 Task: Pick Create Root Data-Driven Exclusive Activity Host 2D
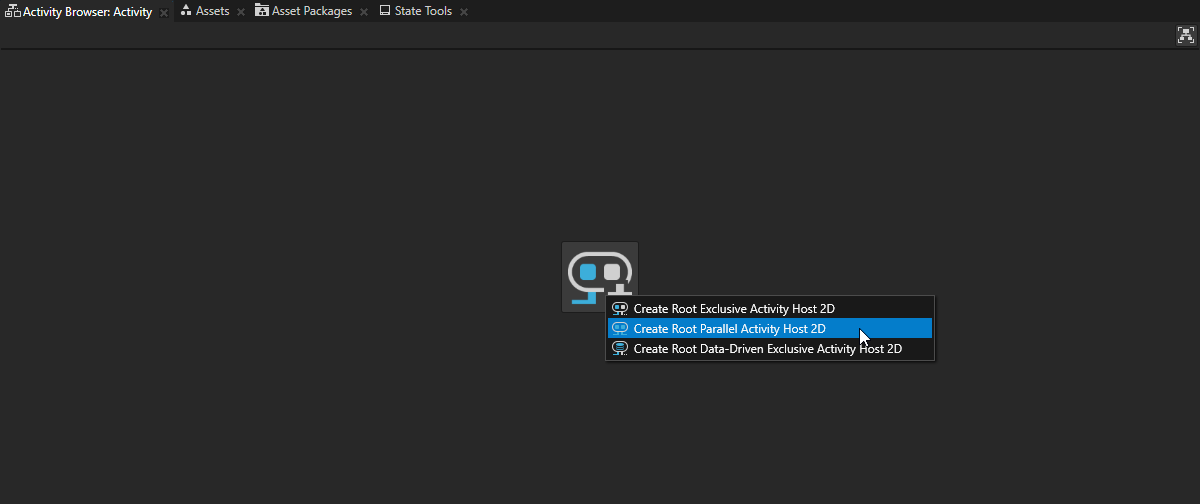click(770, 348)
